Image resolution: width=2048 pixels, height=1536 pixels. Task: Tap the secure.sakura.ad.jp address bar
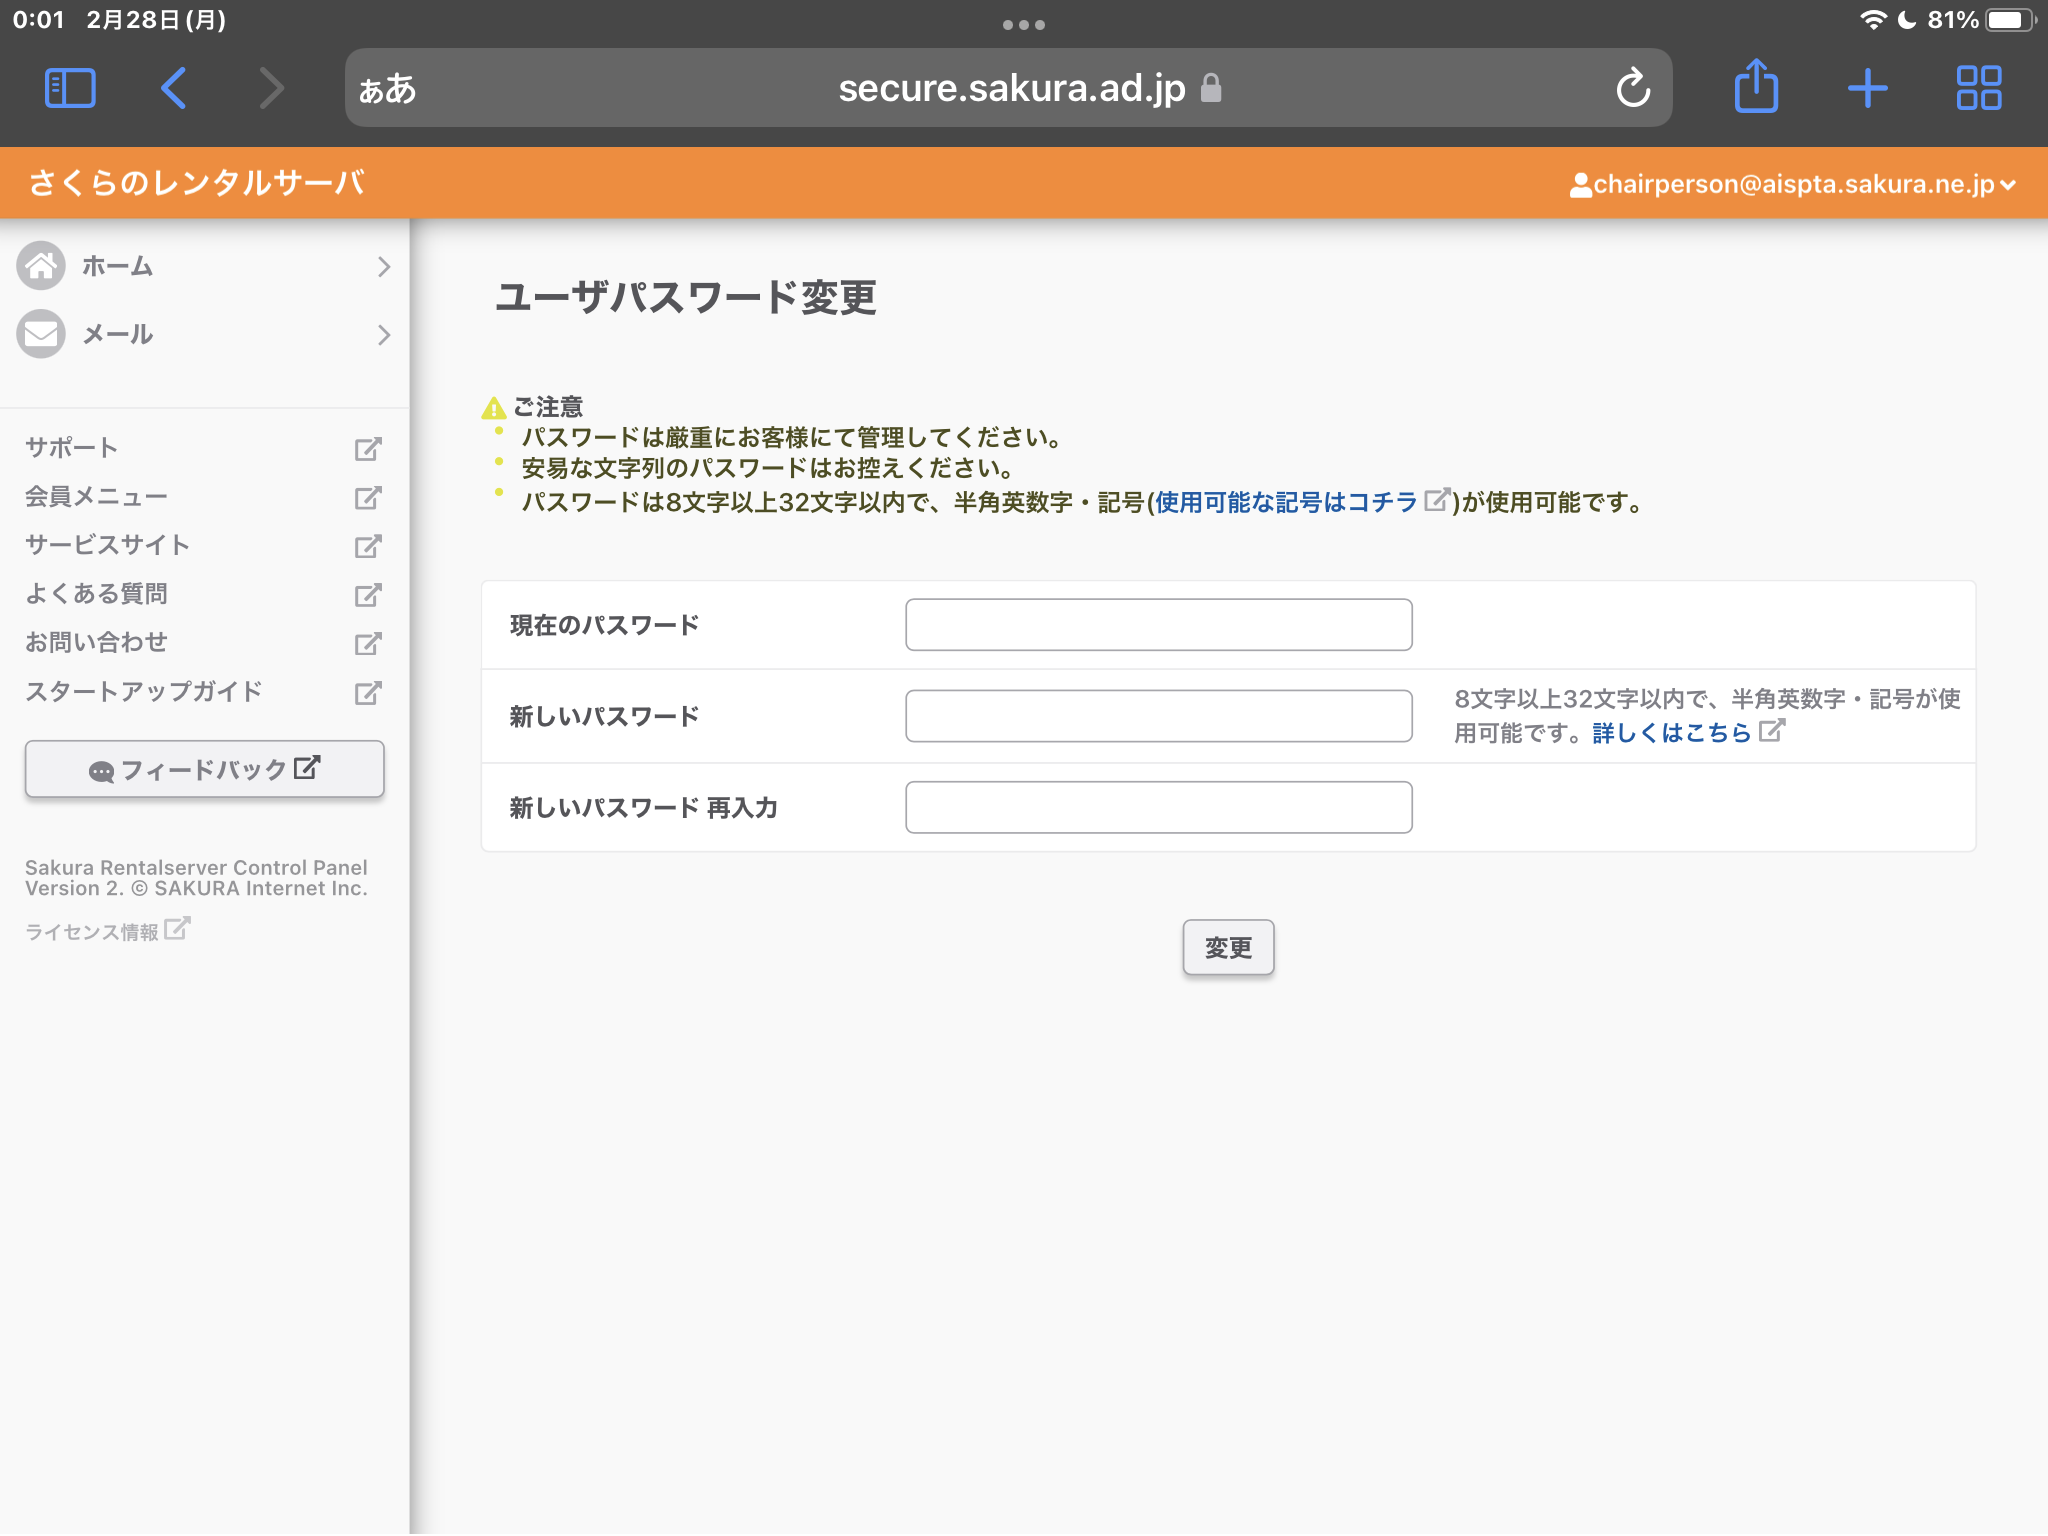[1008, 88]
